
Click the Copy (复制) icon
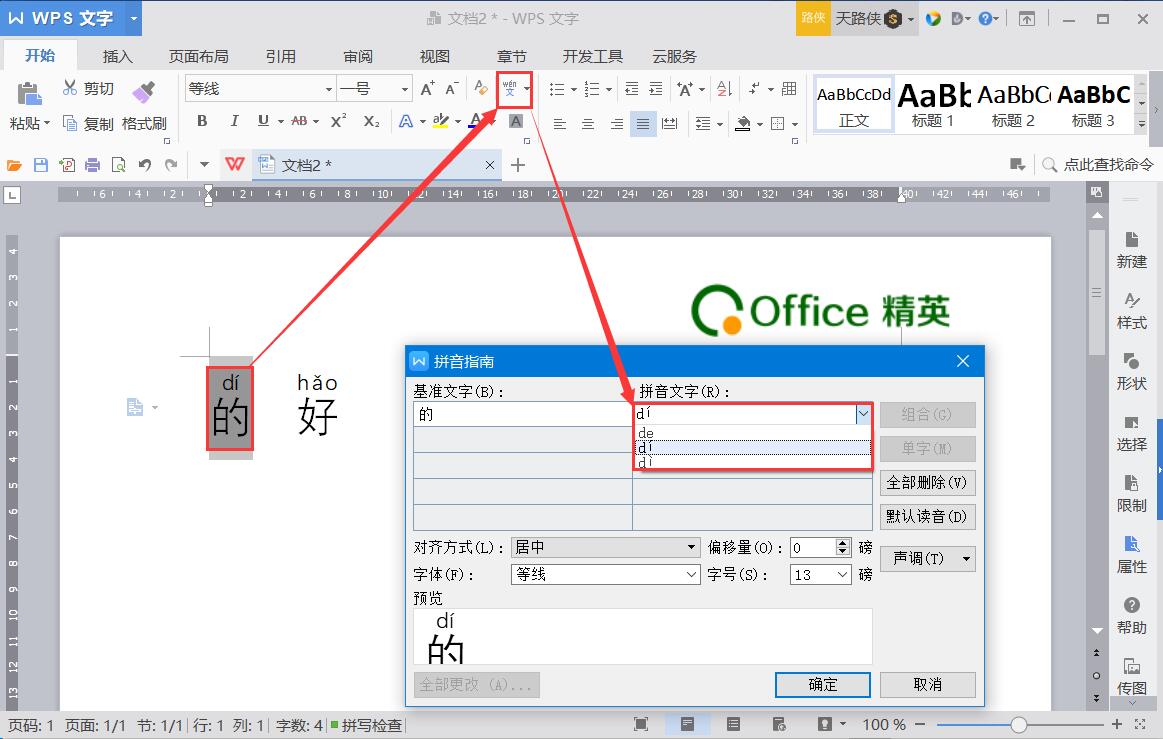tap(70, 123)
